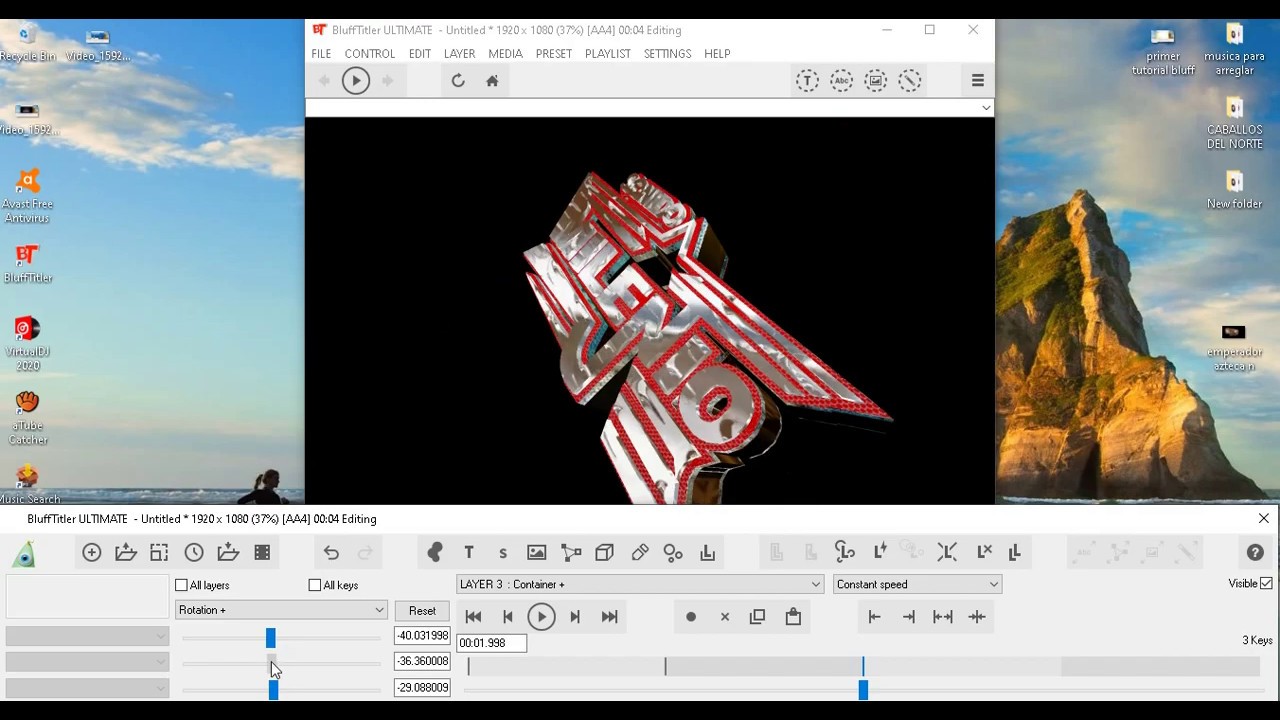Click the home icon in the preview toolbar
The image size is (1280, 720).
click(x=492, y=81)
